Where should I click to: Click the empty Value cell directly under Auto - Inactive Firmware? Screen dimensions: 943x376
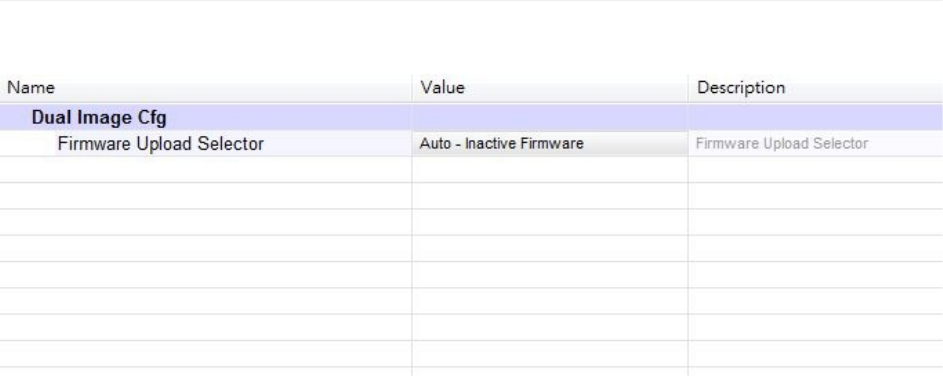pos(550,170)
